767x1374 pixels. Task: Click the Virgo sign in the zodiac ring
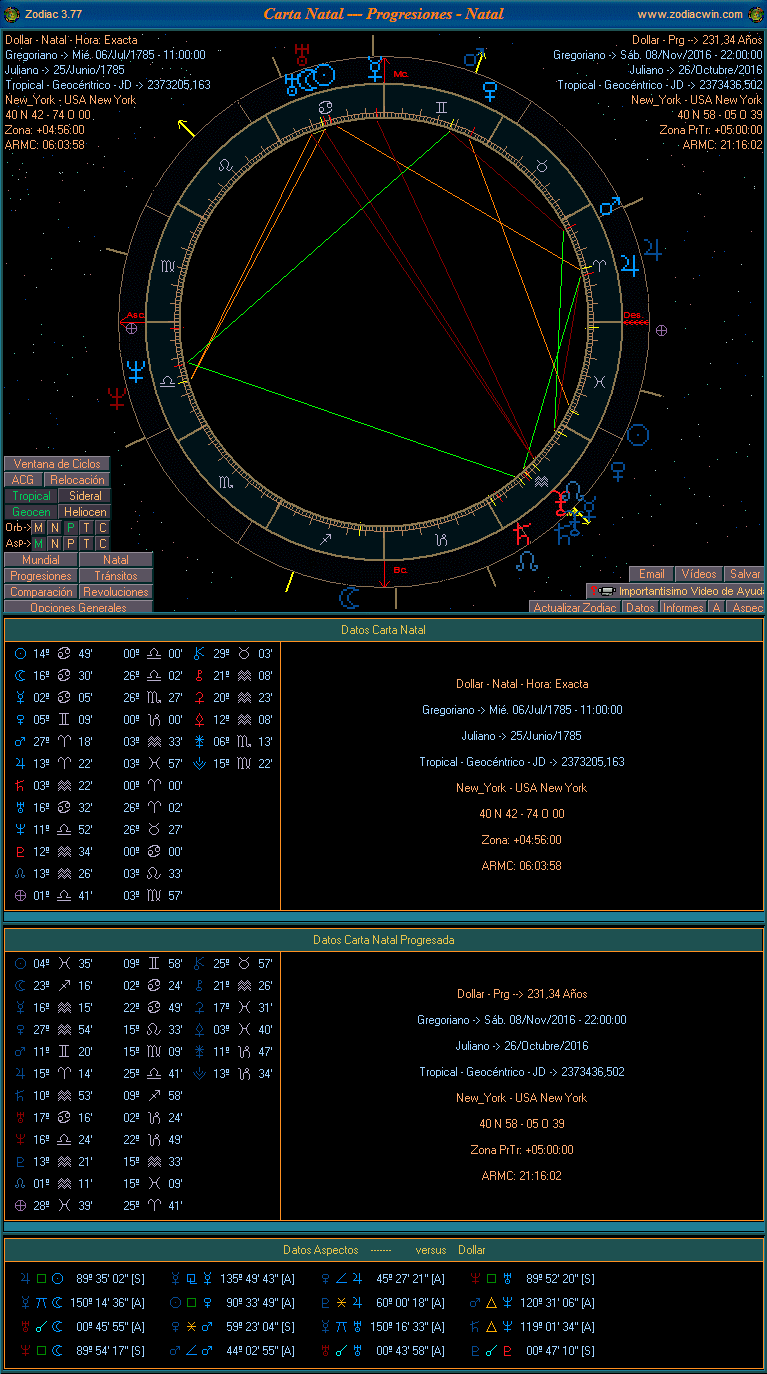pyautogui.click(x=170, y=266)
